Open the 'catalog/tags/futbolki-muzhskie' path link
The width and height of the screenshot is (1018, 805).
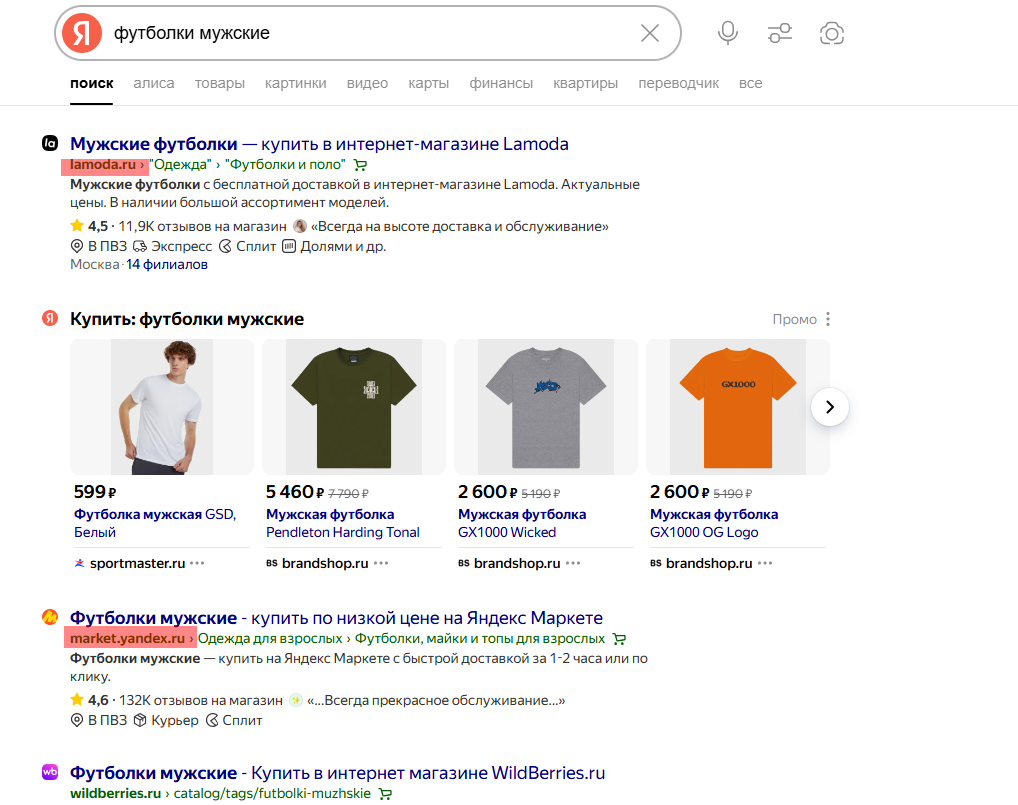point(272,793)
